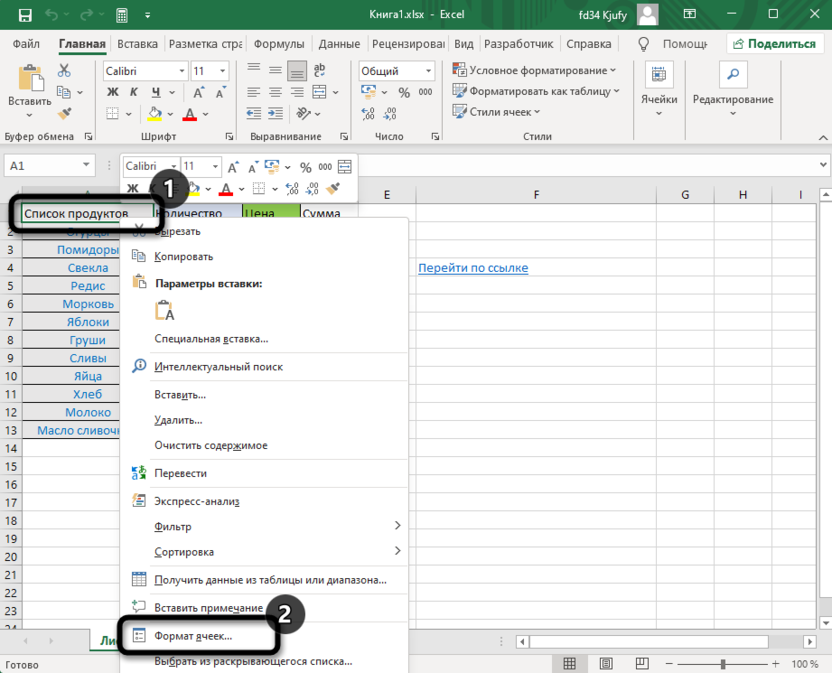The image size is (832, 673).
Task: Switch to the Вставка ribbon tab
Action: [x=137, y=44]
